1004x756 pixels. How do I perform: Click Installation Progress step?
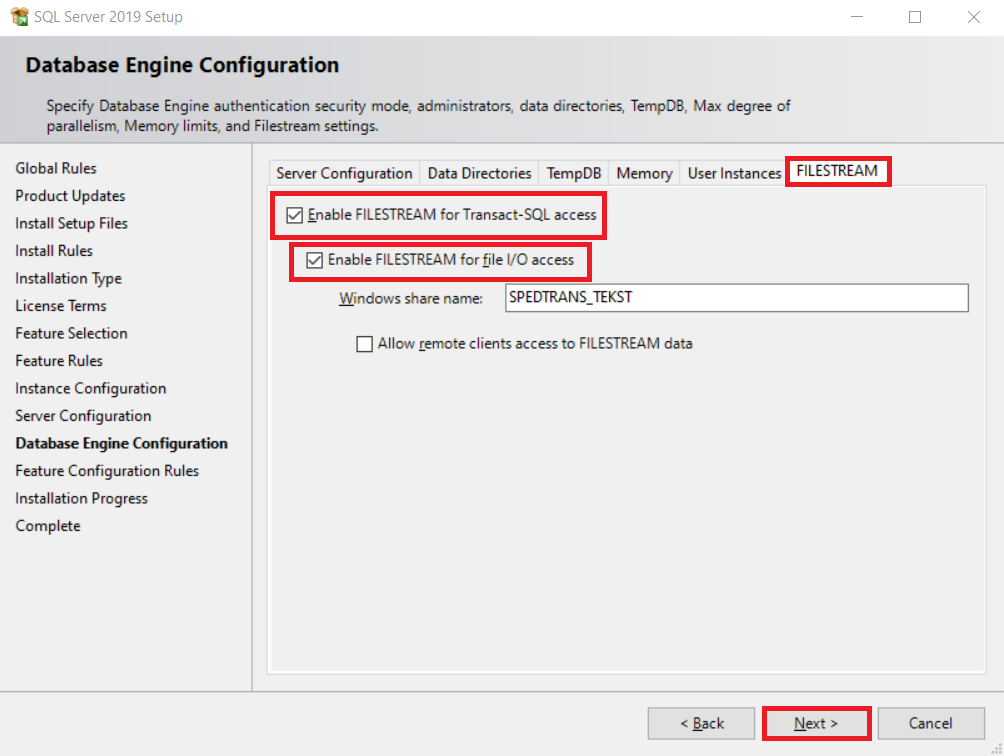81,499
